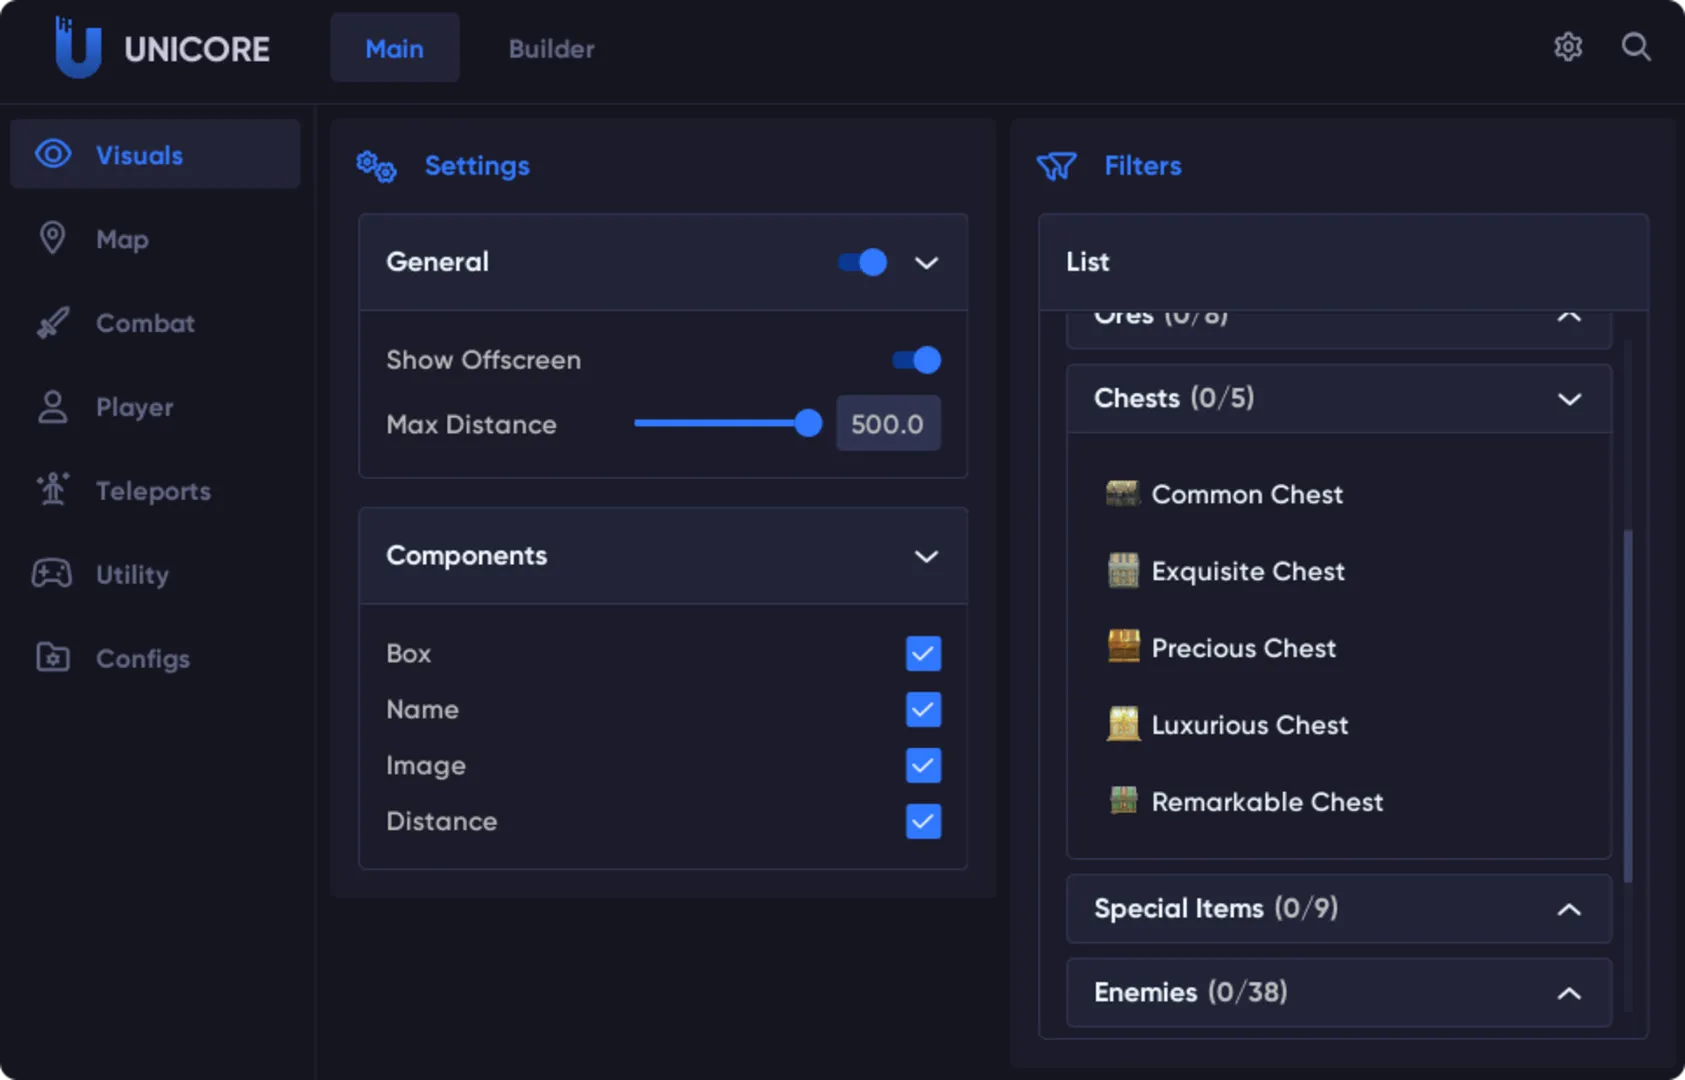Click the search magnifier icon
This screenshot has height=1080, width=1685.
click(1636, 47)
